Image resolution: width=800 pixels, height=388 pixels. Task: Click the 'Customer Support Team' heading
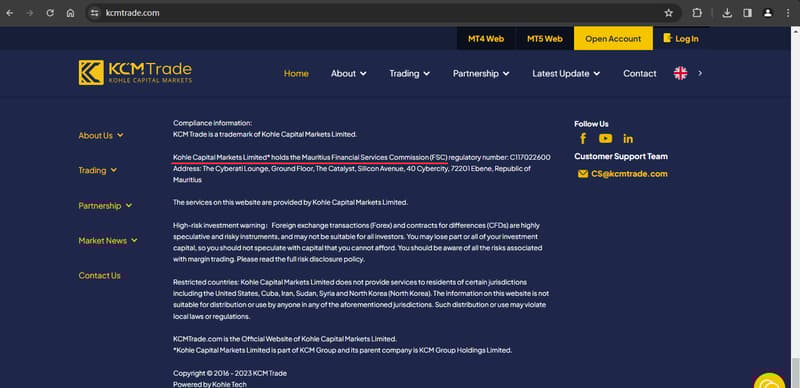(620, 156)
